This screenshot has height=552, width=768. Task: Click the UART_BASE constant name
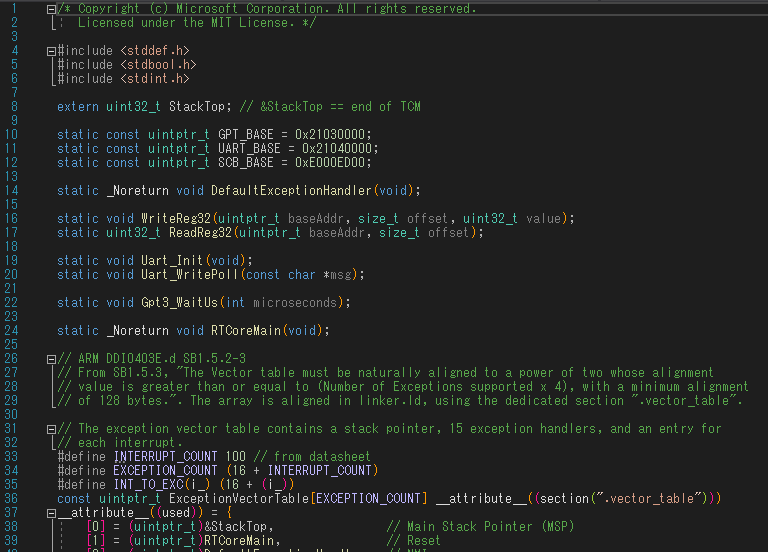(x=249, y=148)
